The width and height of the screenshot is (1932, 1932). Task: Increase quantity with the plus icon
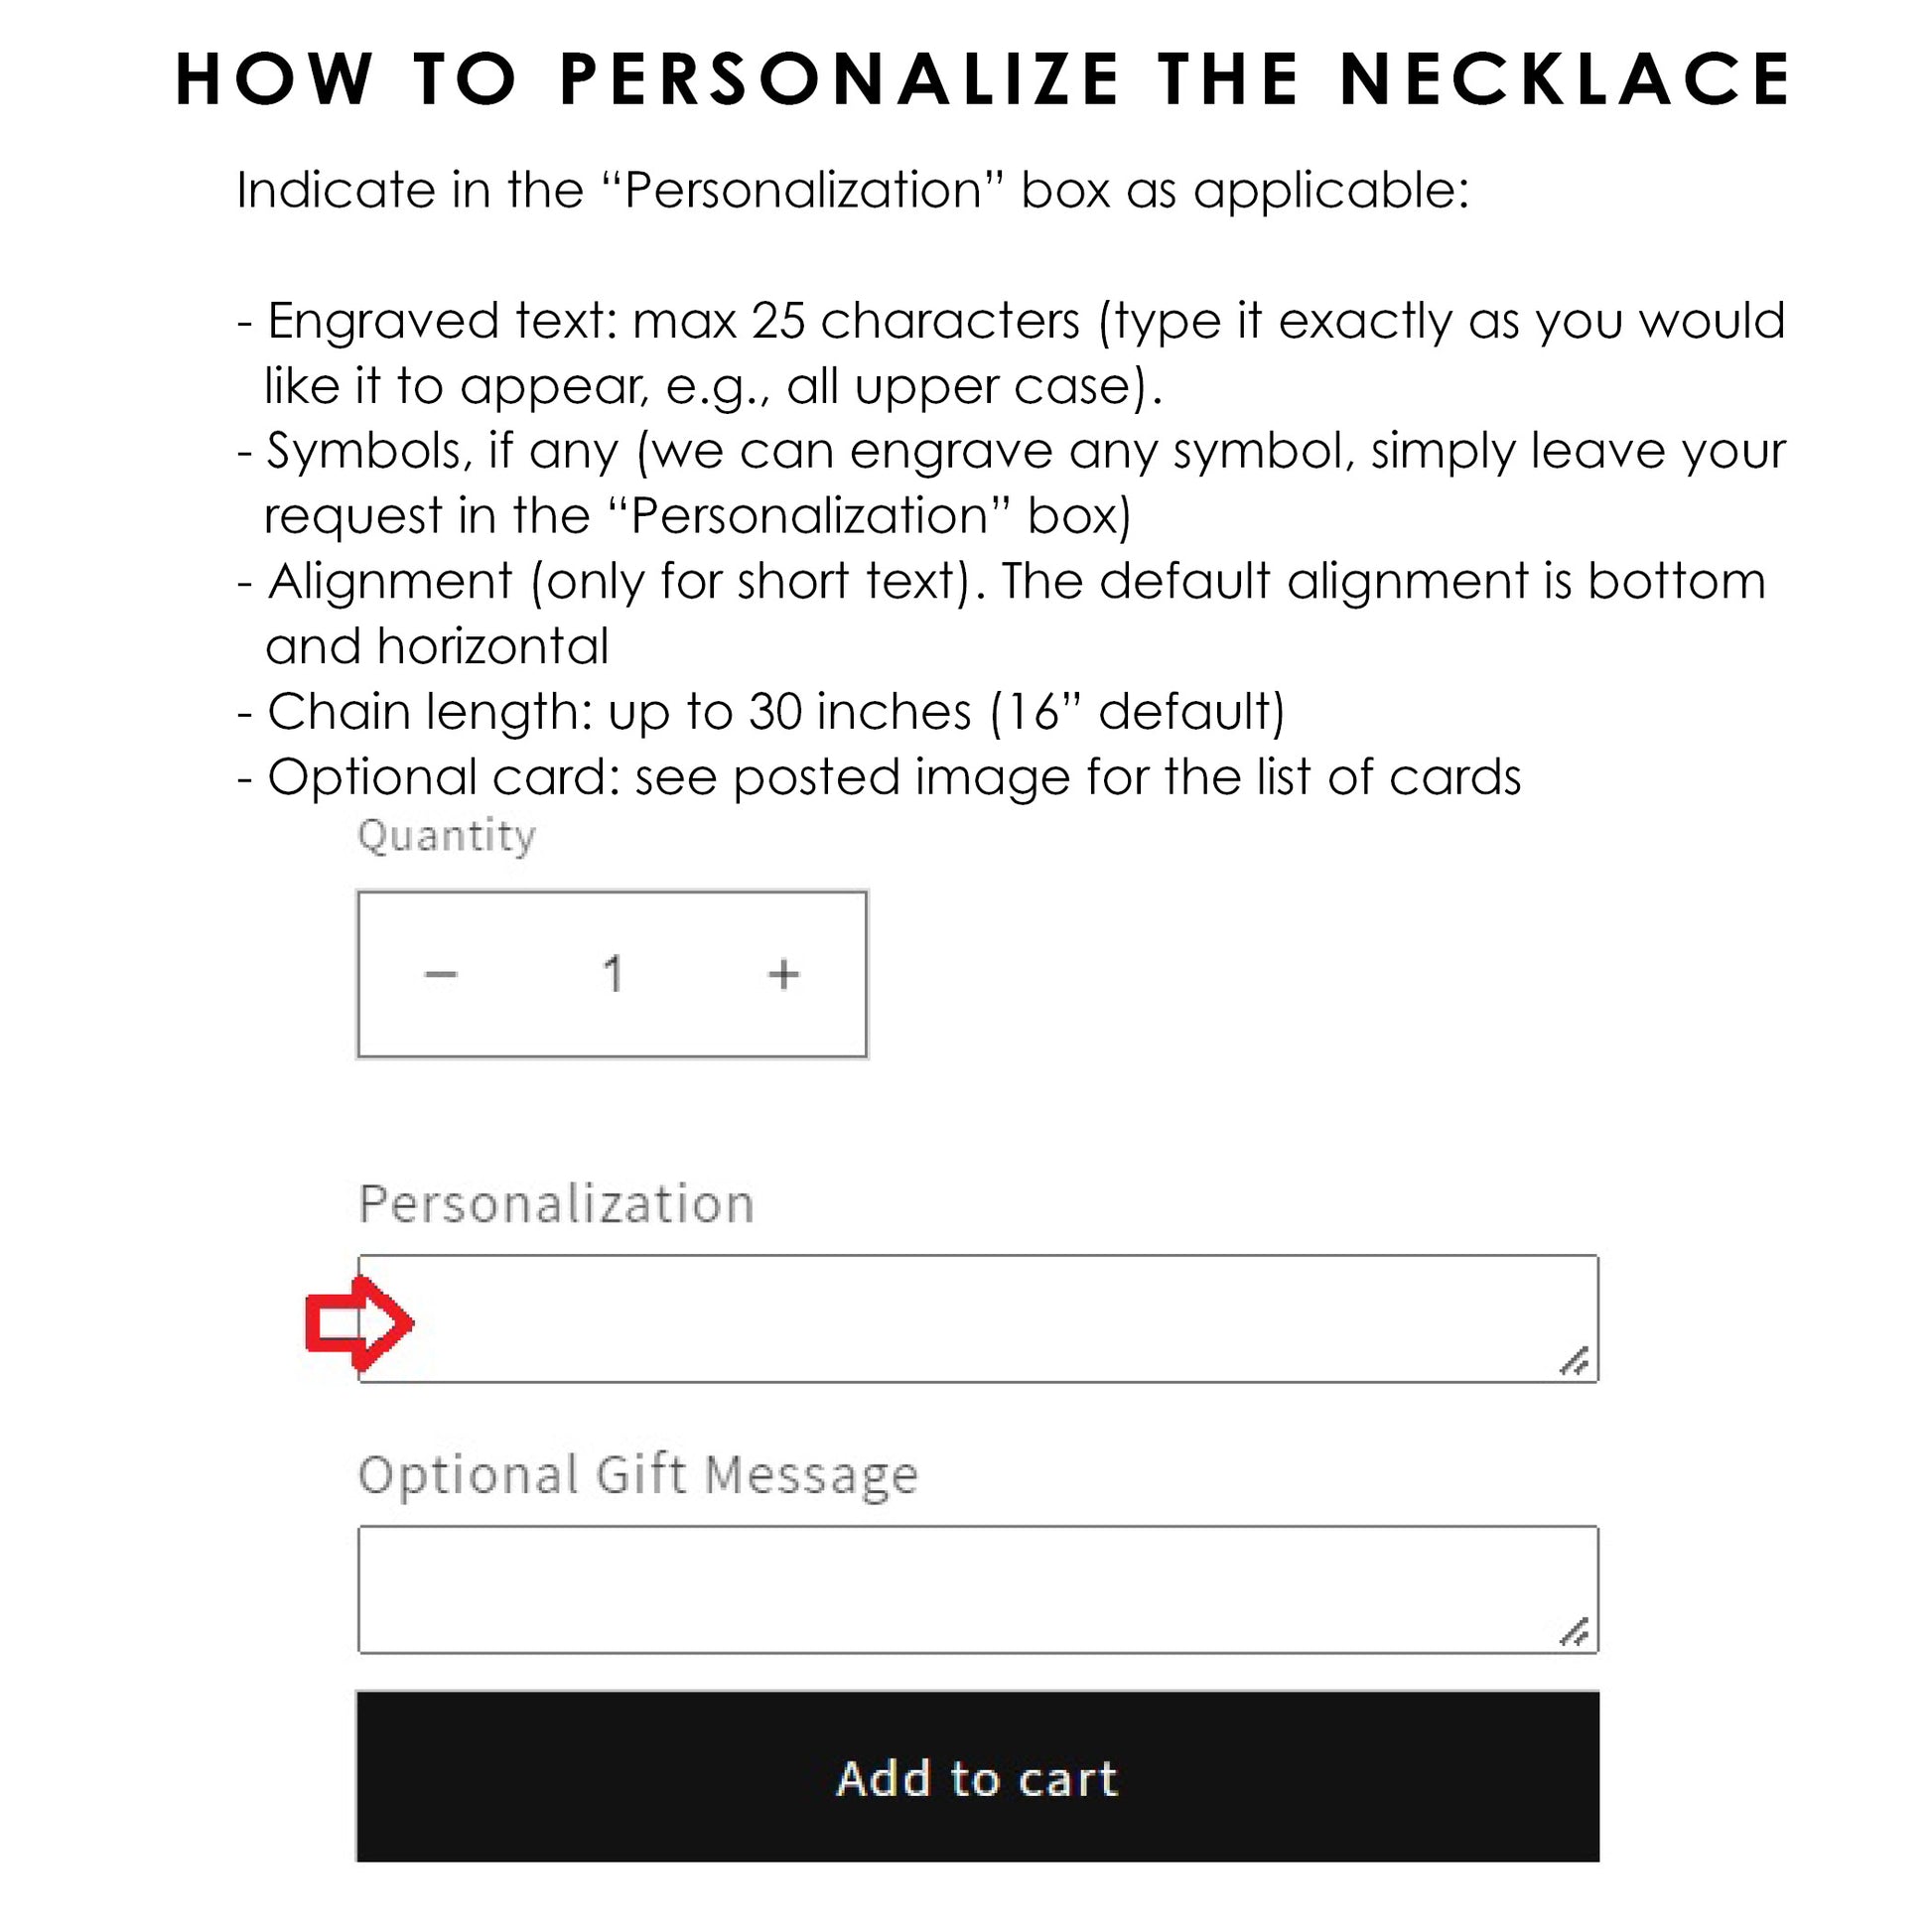coord(784,974)
